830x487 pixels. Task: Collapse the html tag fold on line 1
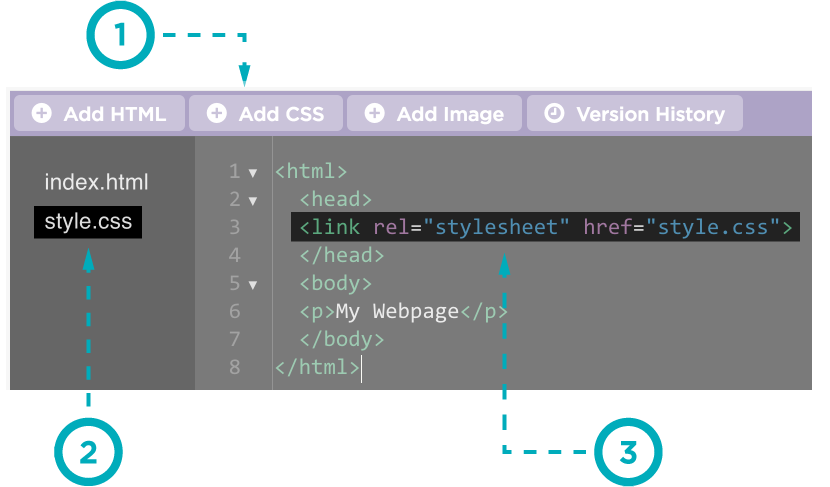pos(252,172)
